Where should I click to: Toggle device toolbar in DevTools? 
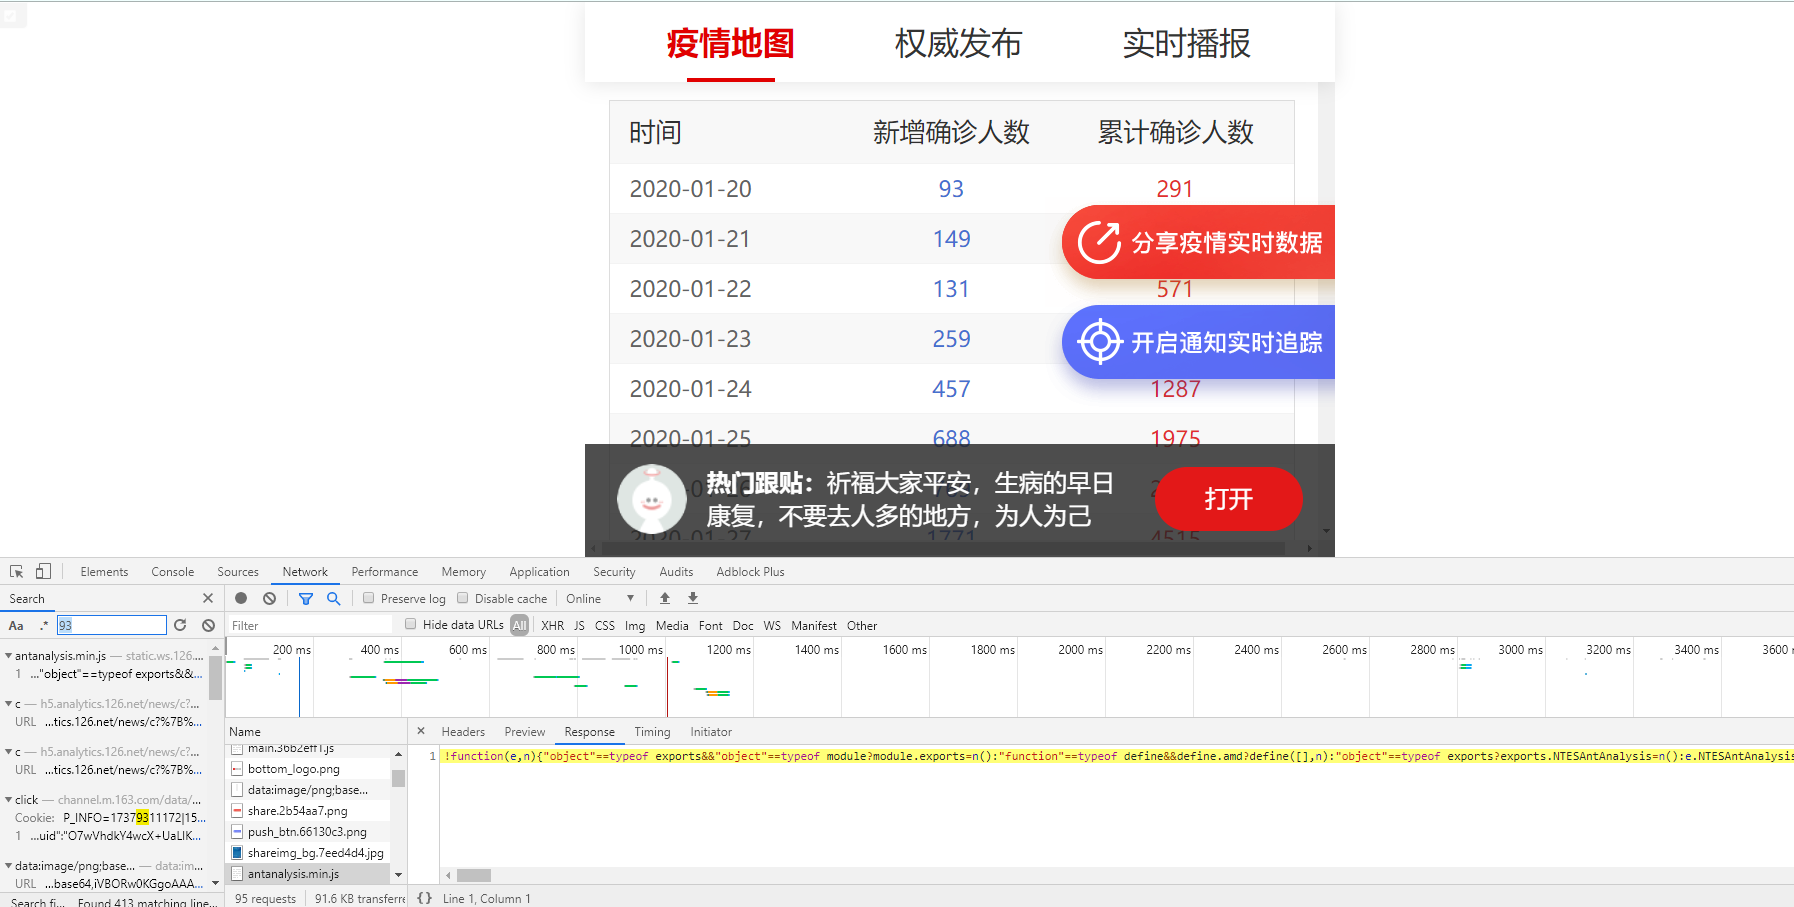pos(42,570)
